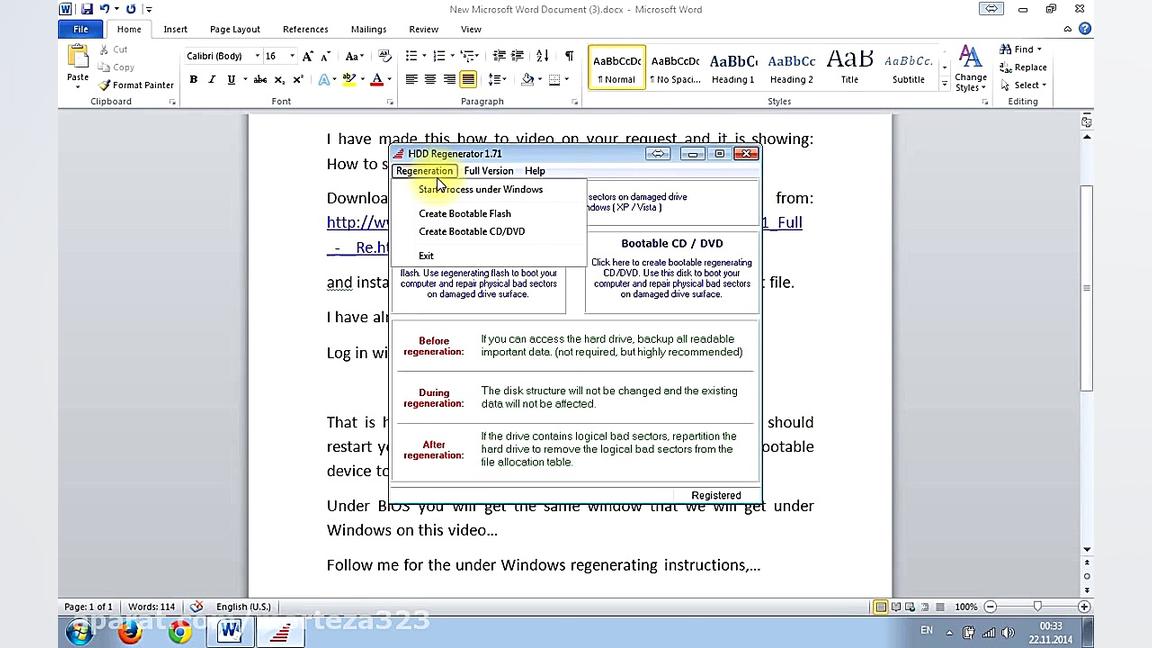The width and height of the screenshot is (1152, 648).
Task: Click the Shrink Font icon
Action: 325,56
